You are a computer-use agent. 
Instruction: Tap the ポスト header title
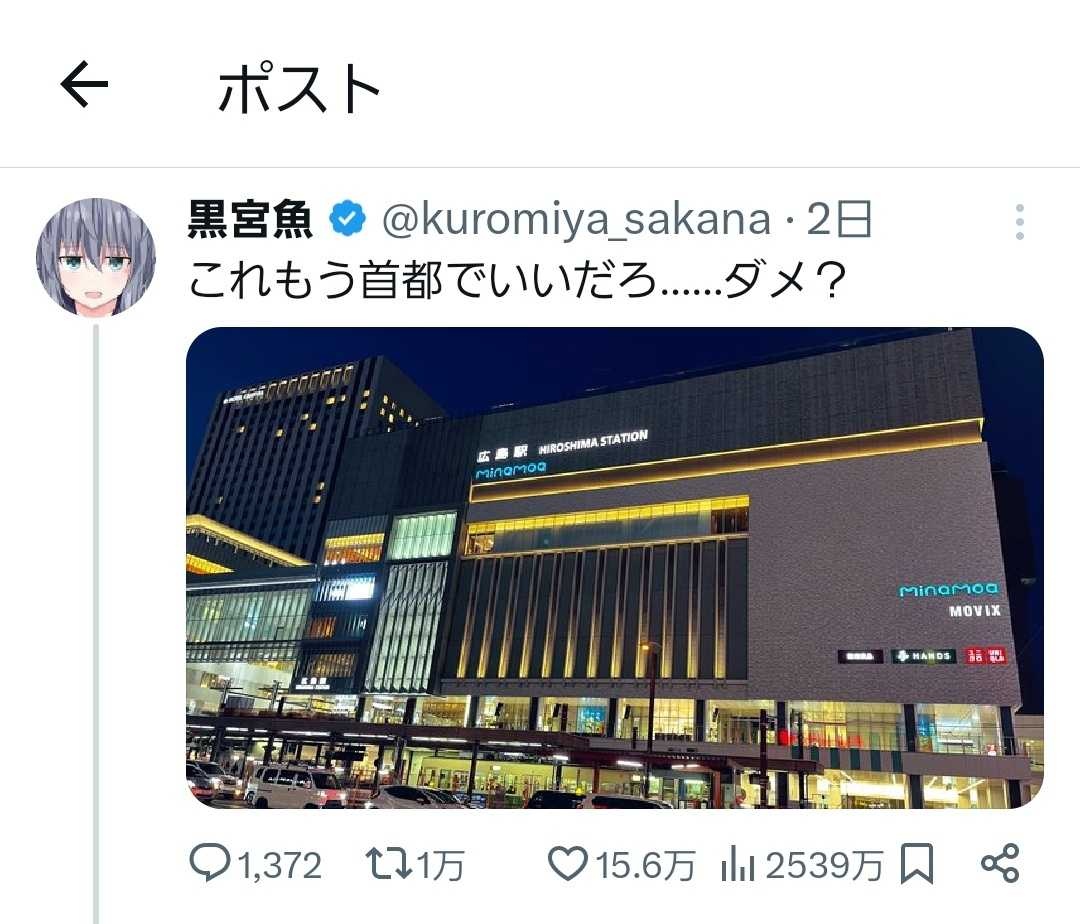pos(299,87)
